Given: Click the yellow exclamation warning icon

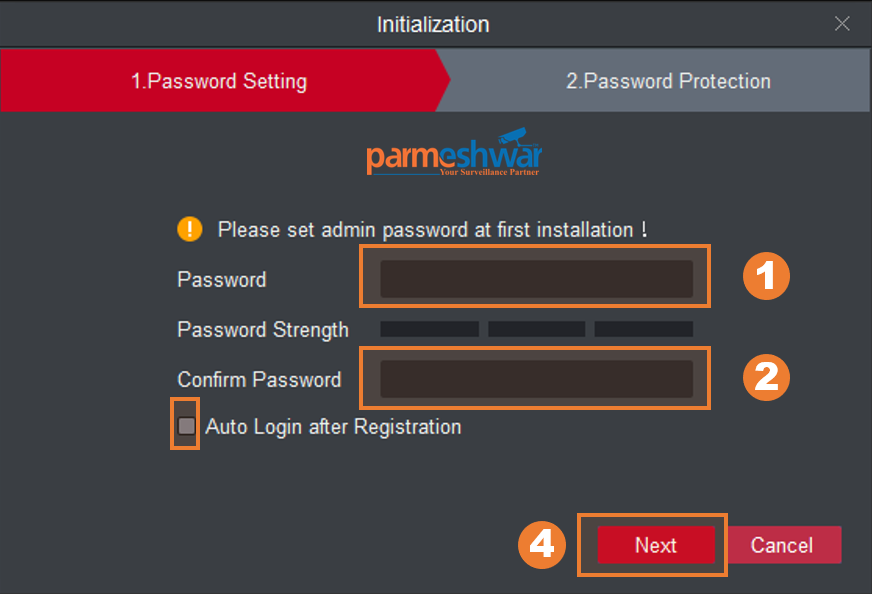Looking at the screenshot, I should pos(189,229).
